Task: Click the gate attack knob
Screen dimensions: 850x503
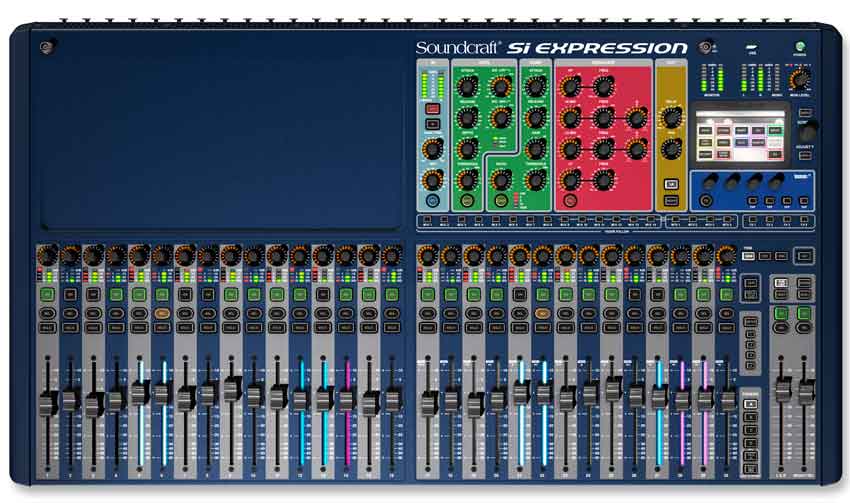Action: tap(467, 86)
